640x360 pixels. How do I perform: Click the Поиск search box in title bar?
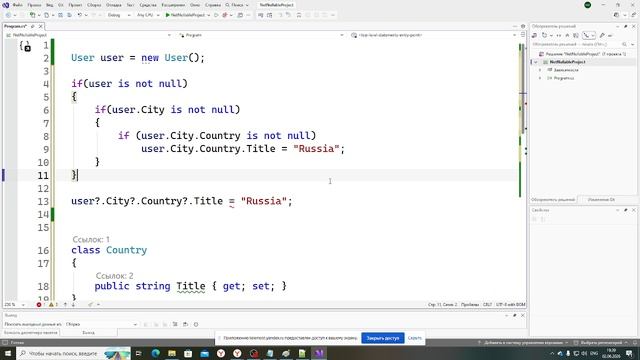click(x=237, y=5)
